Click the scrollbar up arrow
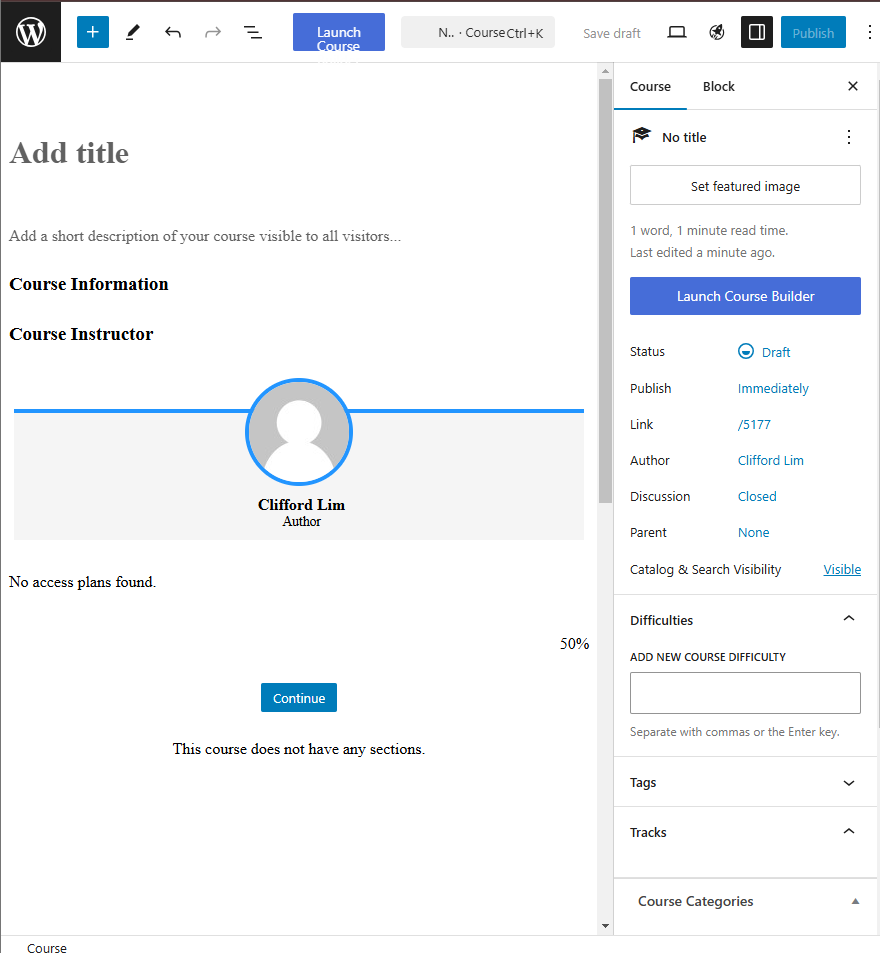This screenshot has width=880, height=953. pos(605,71)
